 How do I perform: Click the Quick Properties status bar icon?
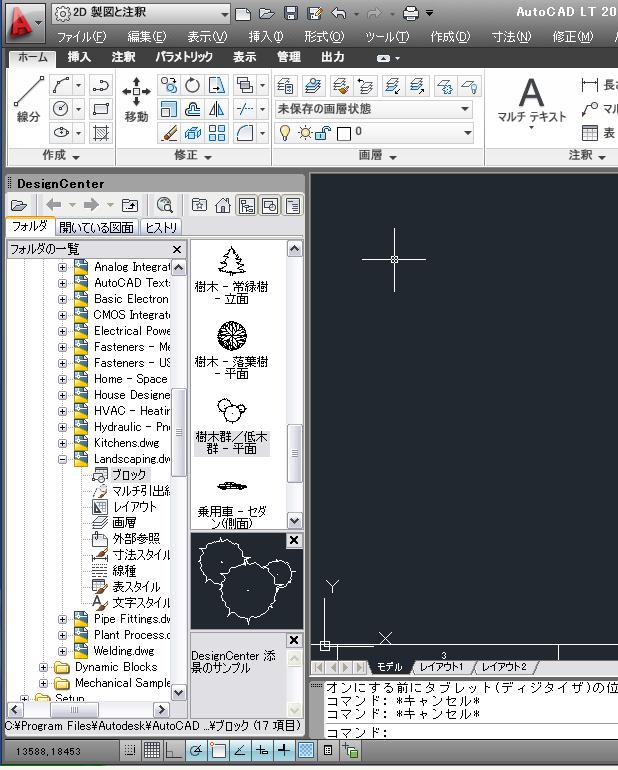(x=328, y=750)
